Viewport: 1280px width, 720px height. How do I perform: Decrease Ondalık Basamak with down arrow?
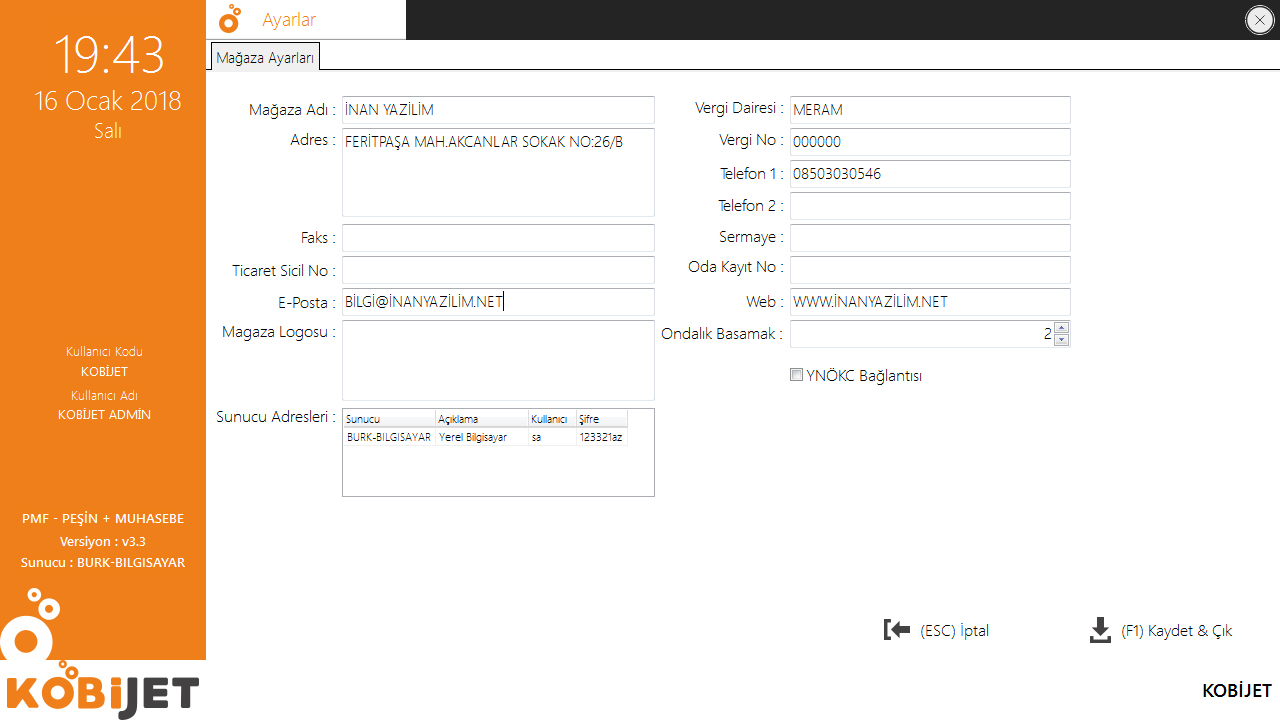(1062, 340)
